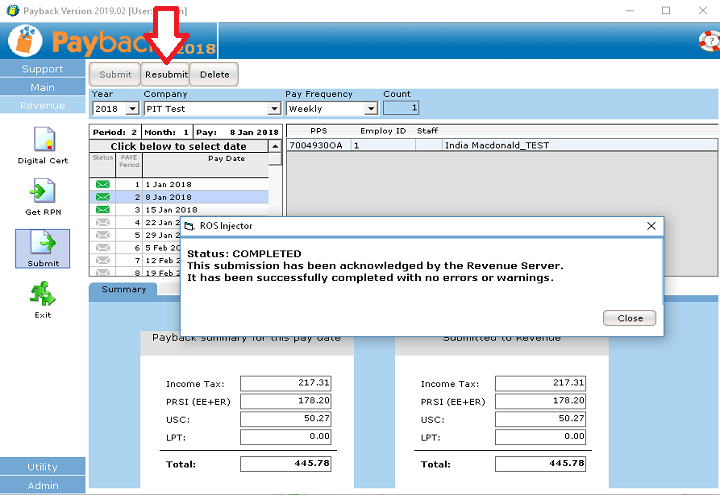The height and width of the screenshot is (495, 720).
Task: Open the Year dropdown
Action: point(131,108)
